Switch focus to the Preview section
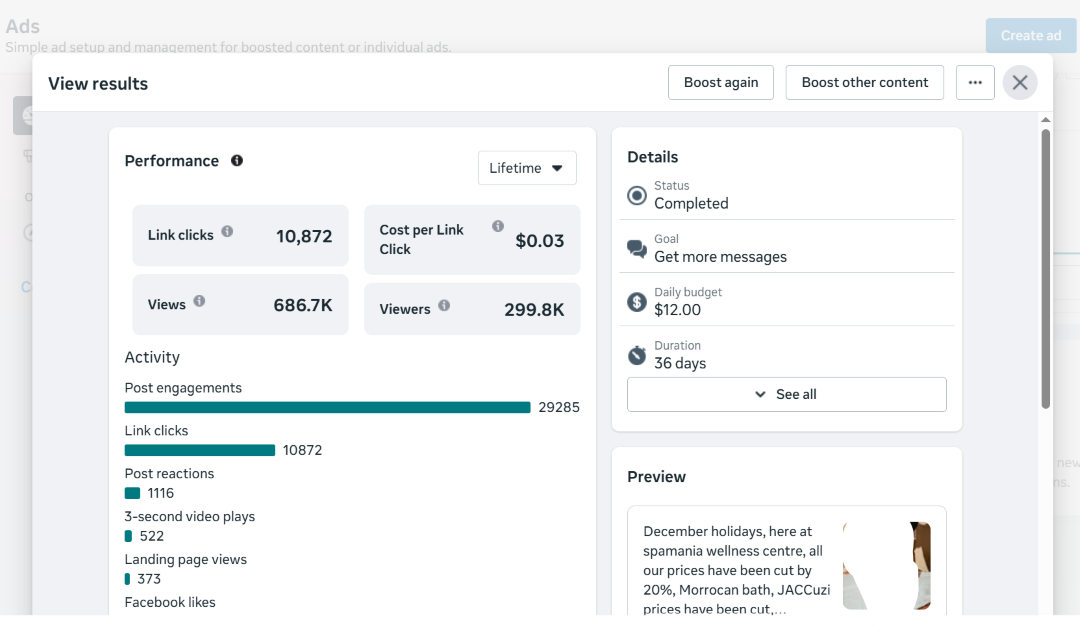This screenshot has width=1080, height=633. 656,477
